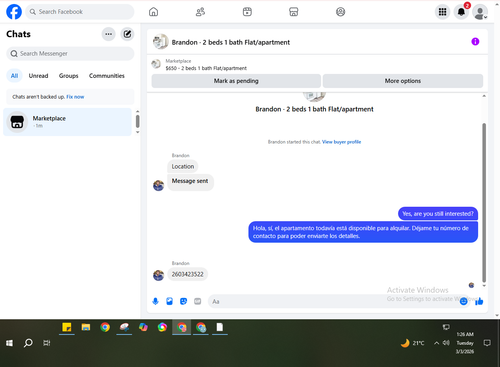Select the All chats tab
This screenshot has width=500, height=367.
[x=14, y=76]
